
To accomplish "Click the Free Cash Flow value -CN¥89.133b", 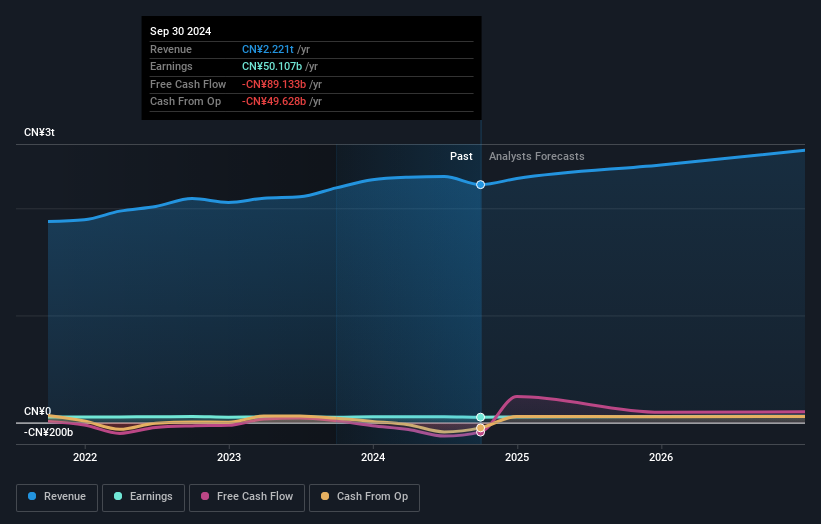I will pos(274,84).
